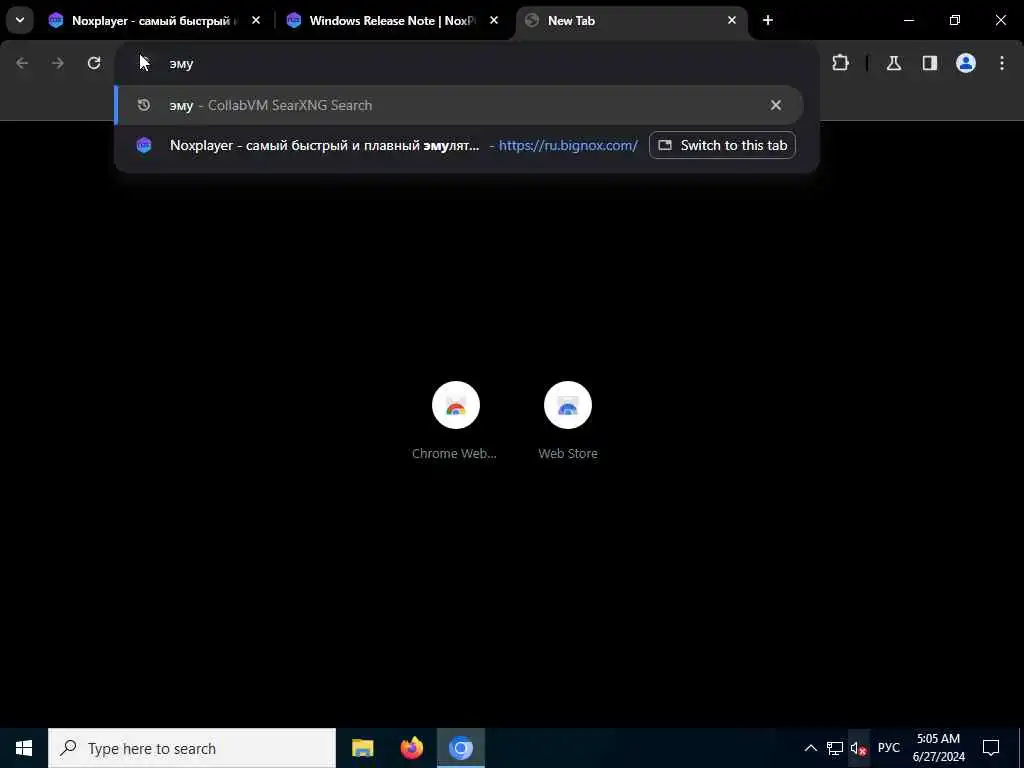Screen dimensions: 1024x768
Task: Open the muted volume tray icon
Action: [858, 748]
